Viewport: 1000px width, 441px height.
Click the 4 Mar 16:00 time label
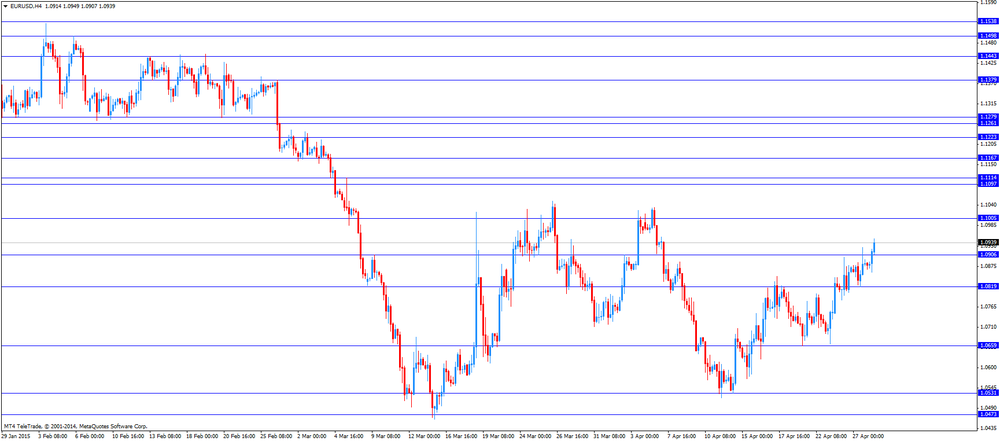[x=349, y=436]
